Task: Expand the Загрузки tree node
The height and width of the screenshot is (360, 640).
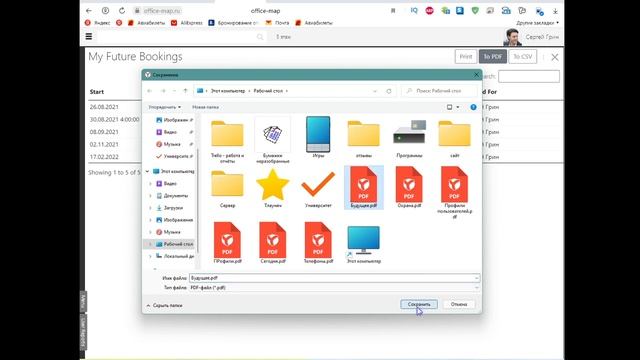Action: [150, 208]
